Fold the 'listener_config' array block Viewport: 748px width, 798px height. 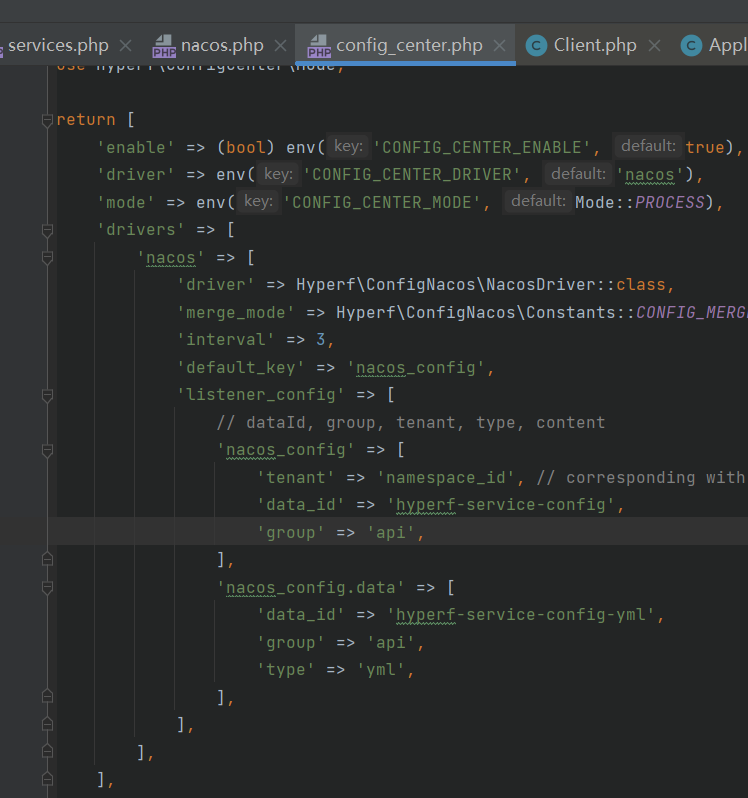47,395
